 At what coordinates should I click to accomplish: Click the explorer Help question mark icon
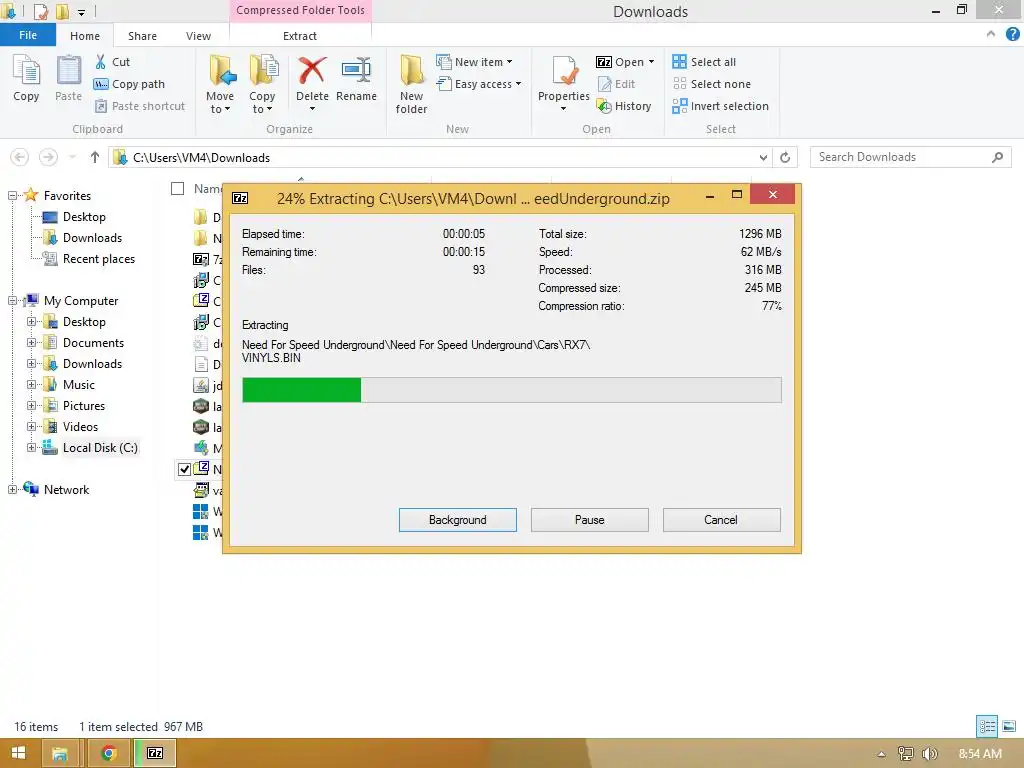tap(1012, 35)
